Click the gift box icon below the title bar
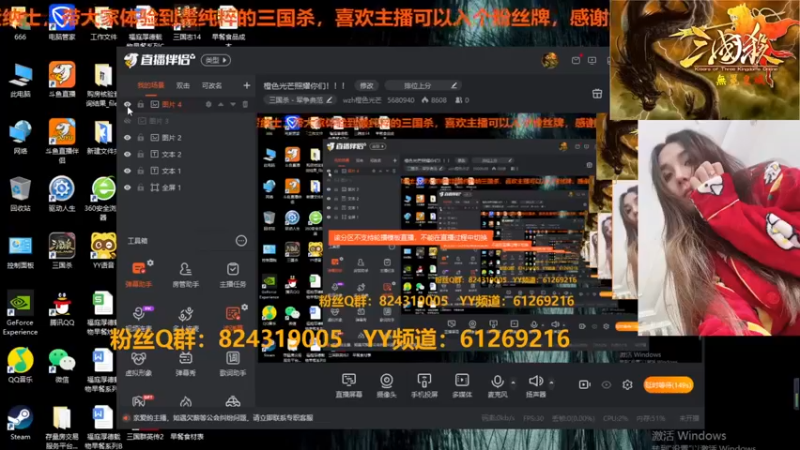The width and height of the screenshot is (800, 450). pyautogui.click(x=597, y=94)
